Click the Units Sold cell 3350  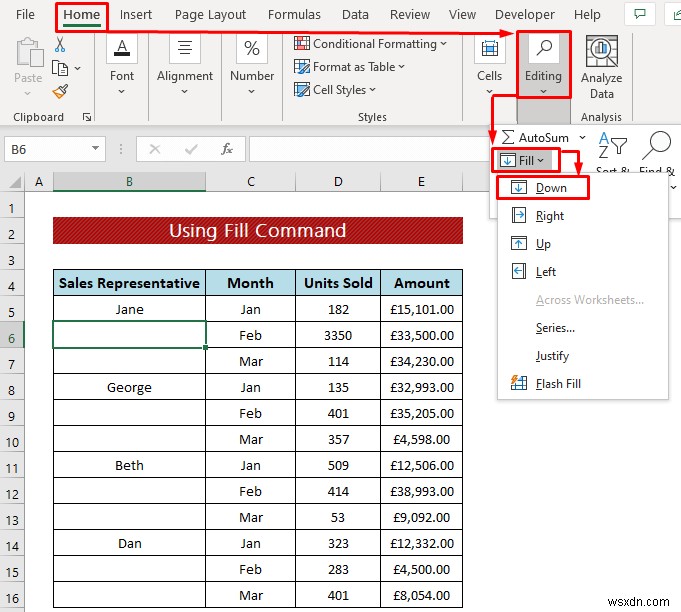pos(338,335)
